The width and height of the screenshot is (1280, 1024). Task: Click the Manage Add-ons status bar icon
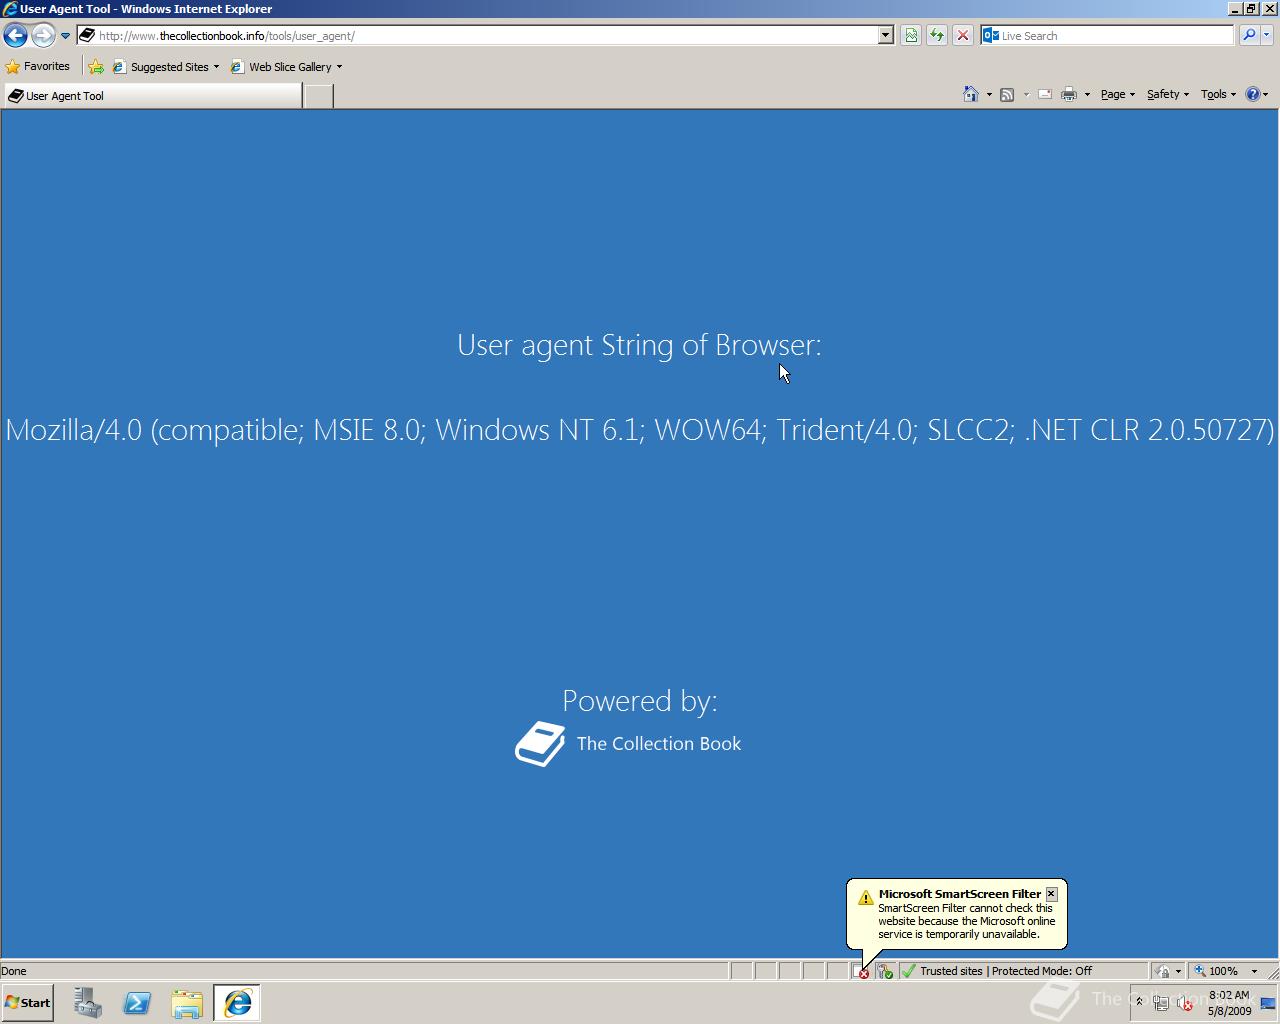pyautogui.click(x=885, y=972)
